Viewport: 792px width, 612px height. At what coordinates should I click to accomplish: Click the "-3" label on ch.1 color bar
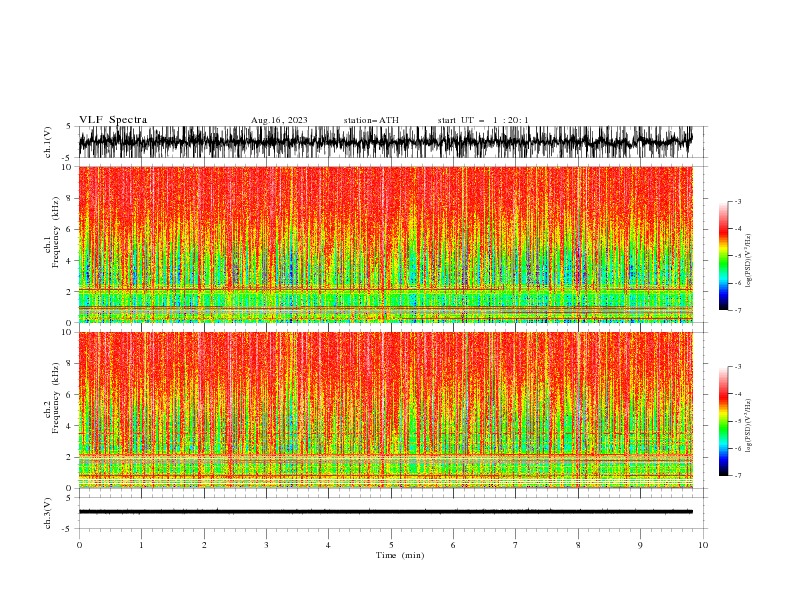[737, 201]
